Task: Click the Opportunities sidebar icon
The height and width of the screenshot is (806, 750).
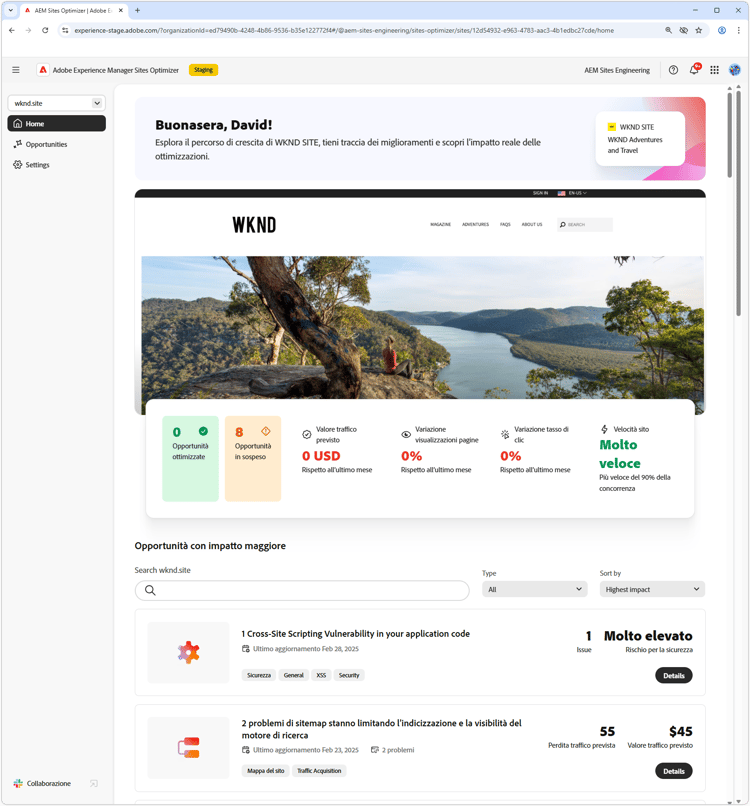Action: point(17,144)
